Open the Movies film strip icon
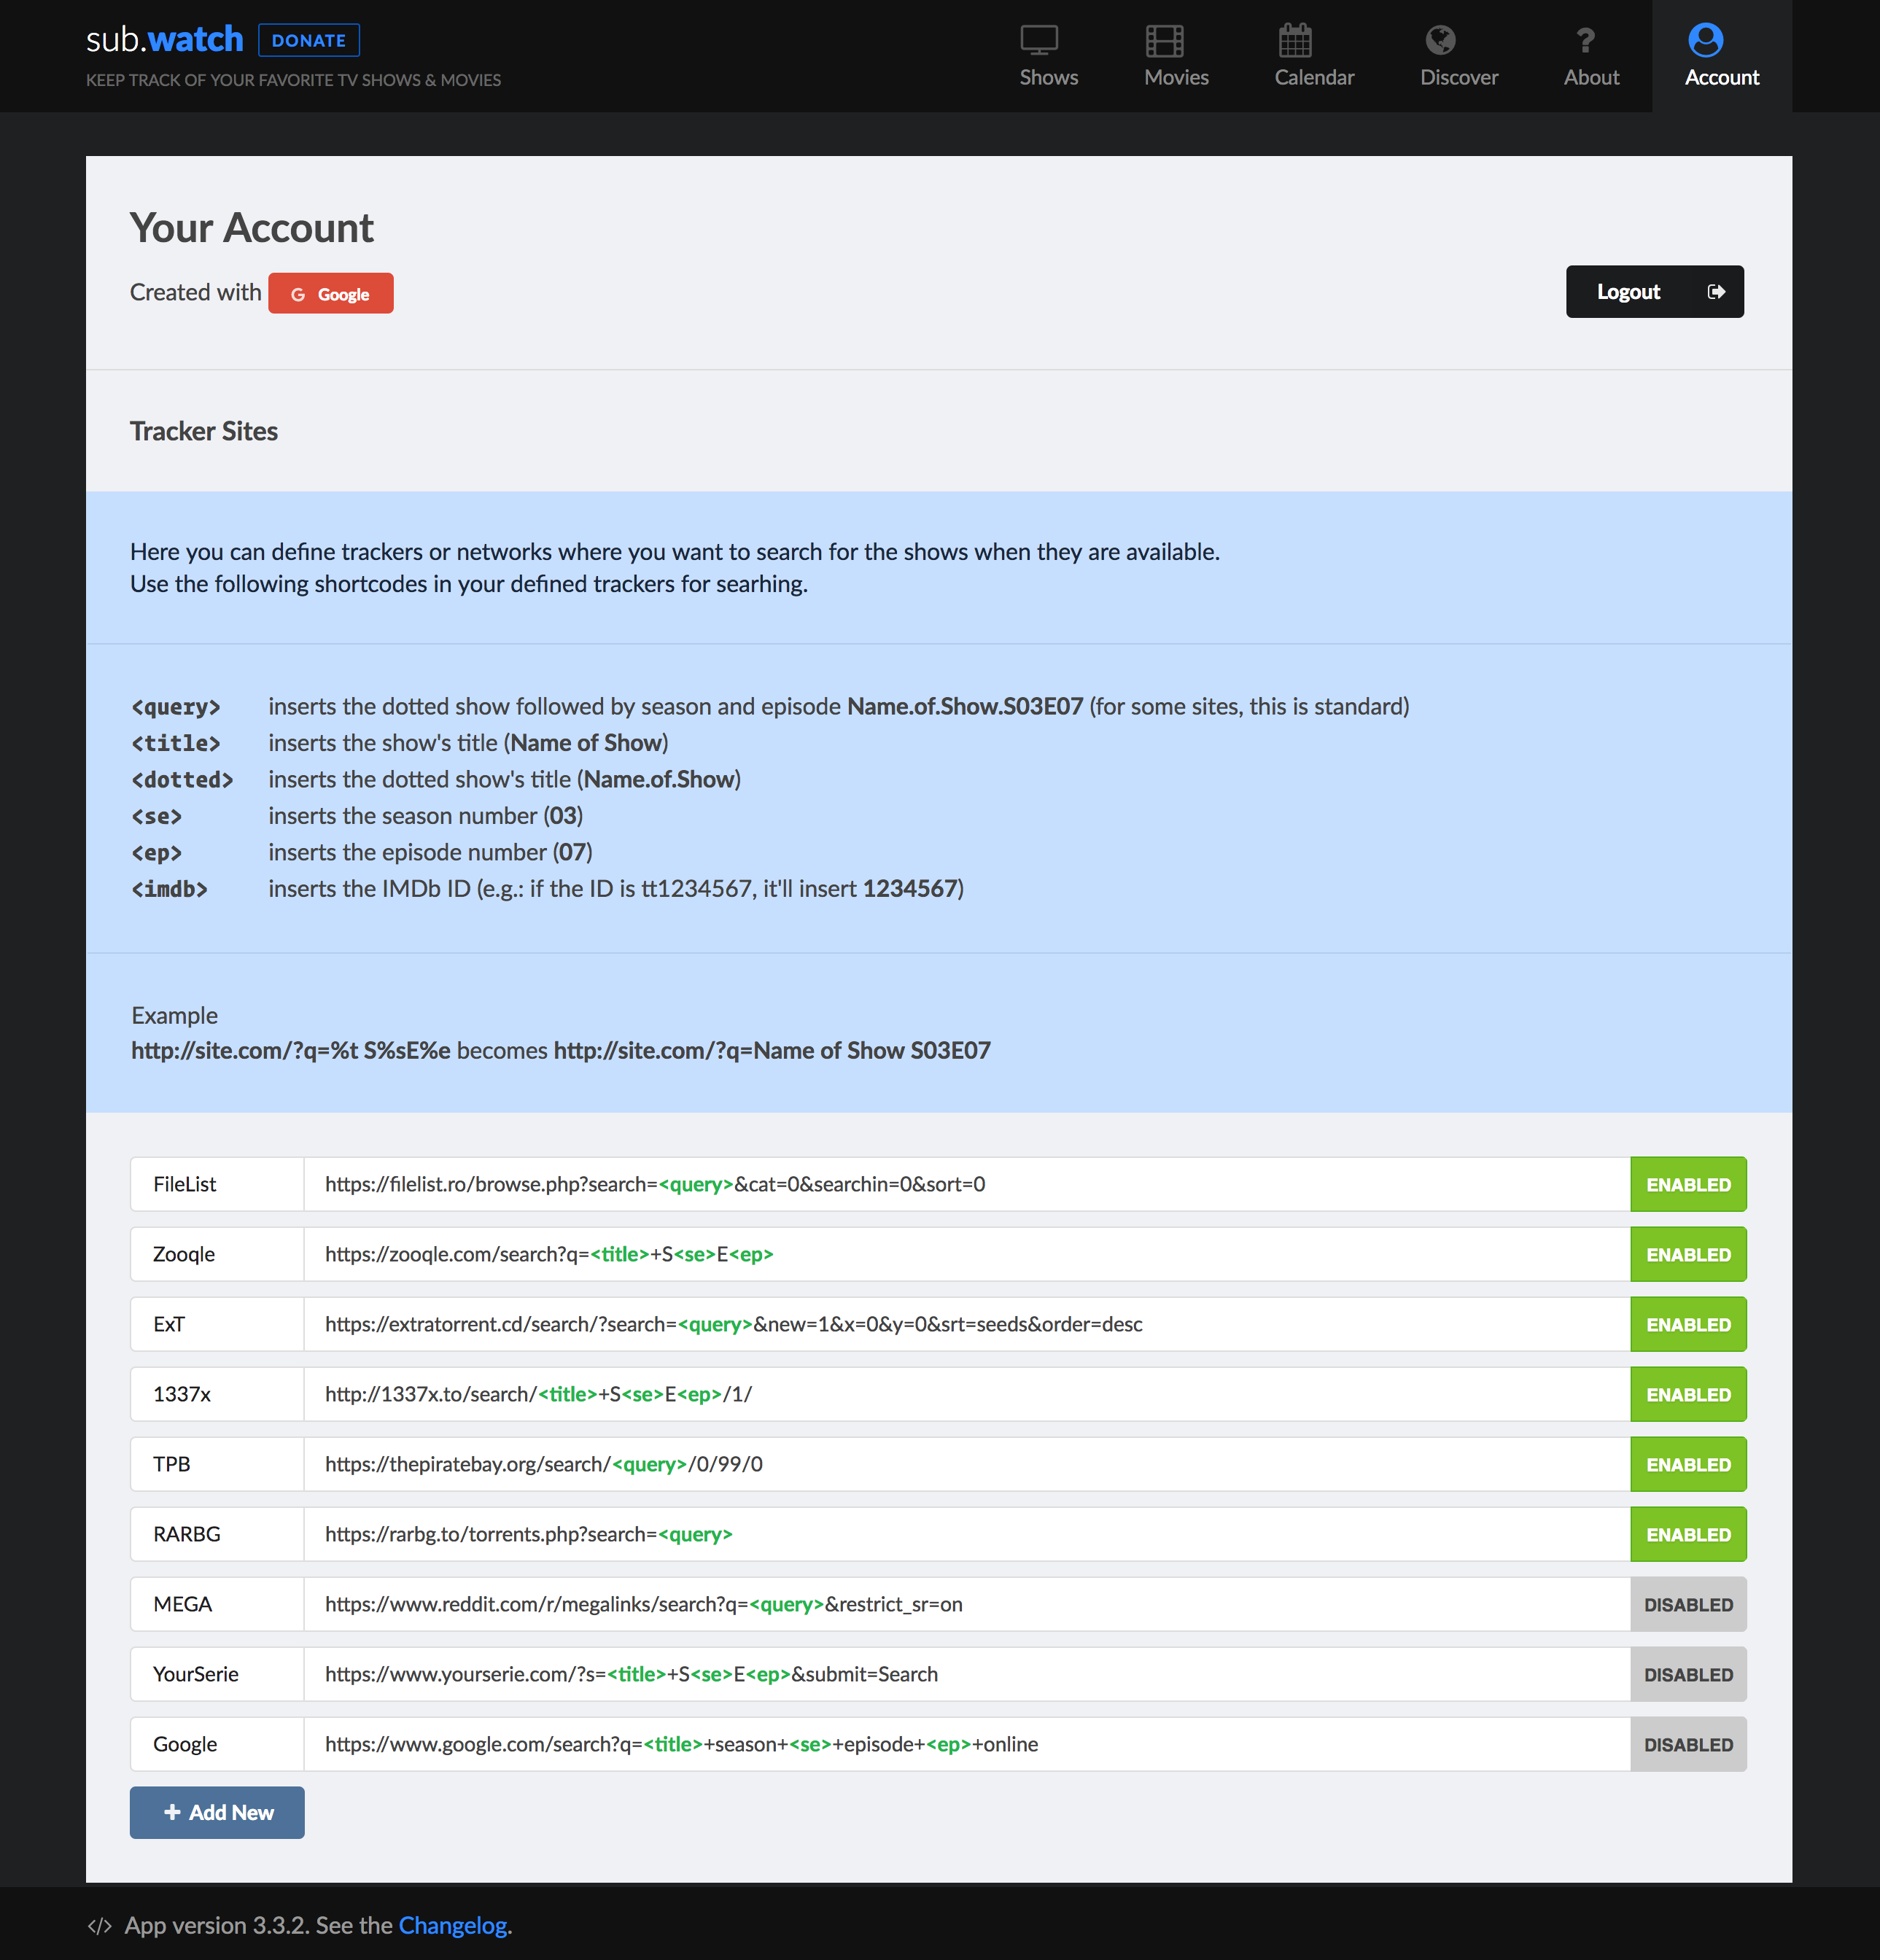The width and height of the screenshot is (1880, 1960). (1164, 41)
